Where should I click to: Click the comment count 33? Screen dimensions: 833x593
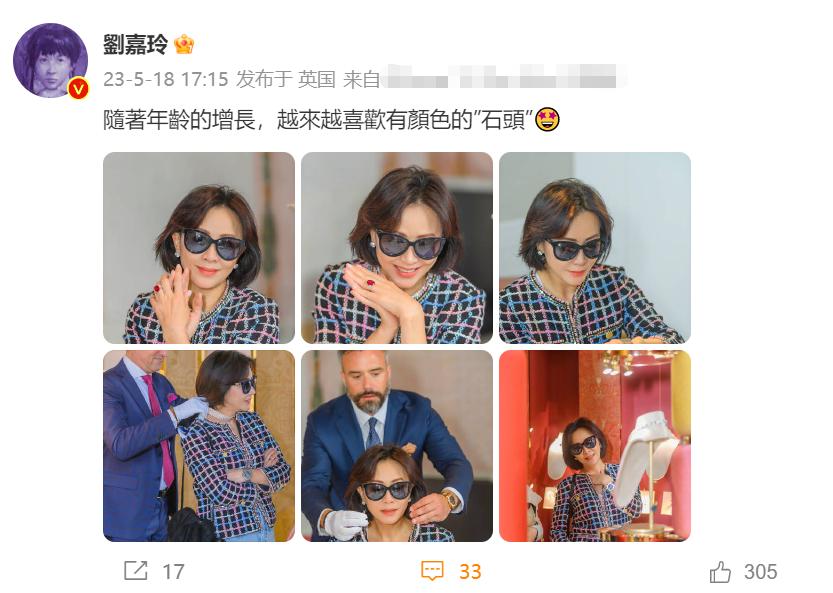[470, 572]
